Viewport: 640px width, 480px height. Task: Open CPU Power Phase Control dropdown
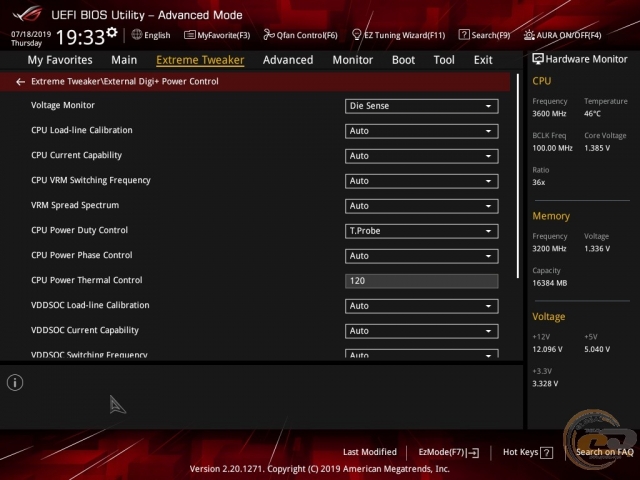coord(422,256)
